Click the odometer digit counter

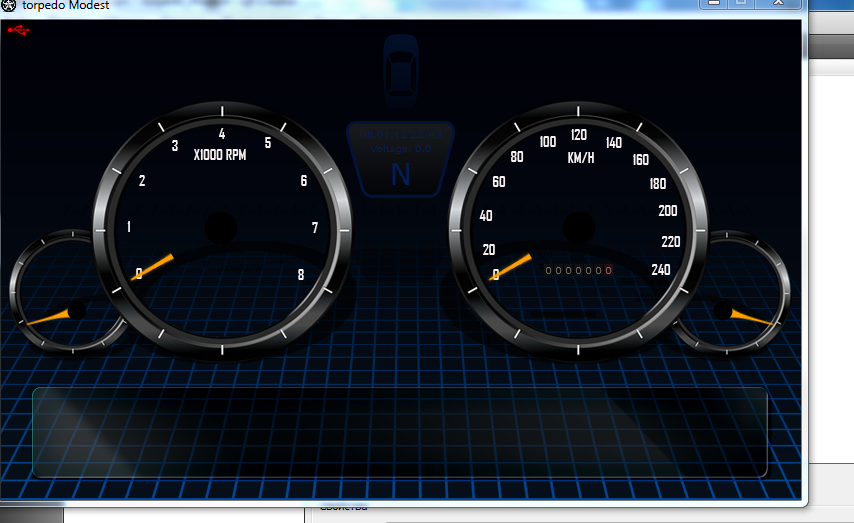tap(578, 271)
